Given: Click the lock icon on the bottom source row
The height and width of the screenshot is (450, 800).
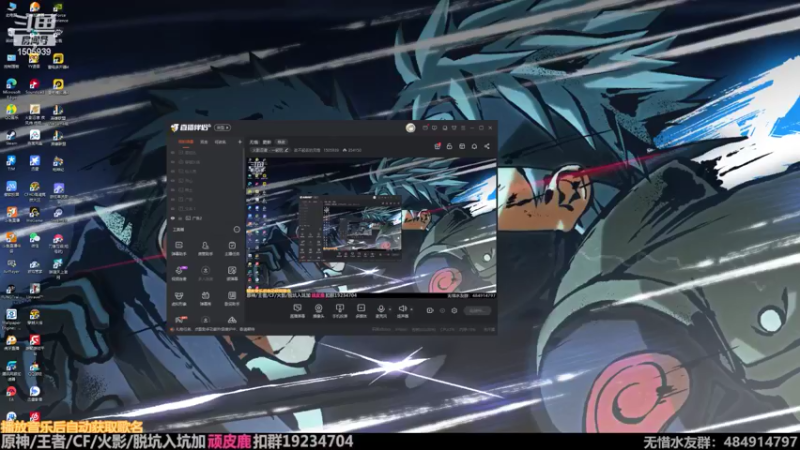Looking at the screenshot, I should pos(180,218).
